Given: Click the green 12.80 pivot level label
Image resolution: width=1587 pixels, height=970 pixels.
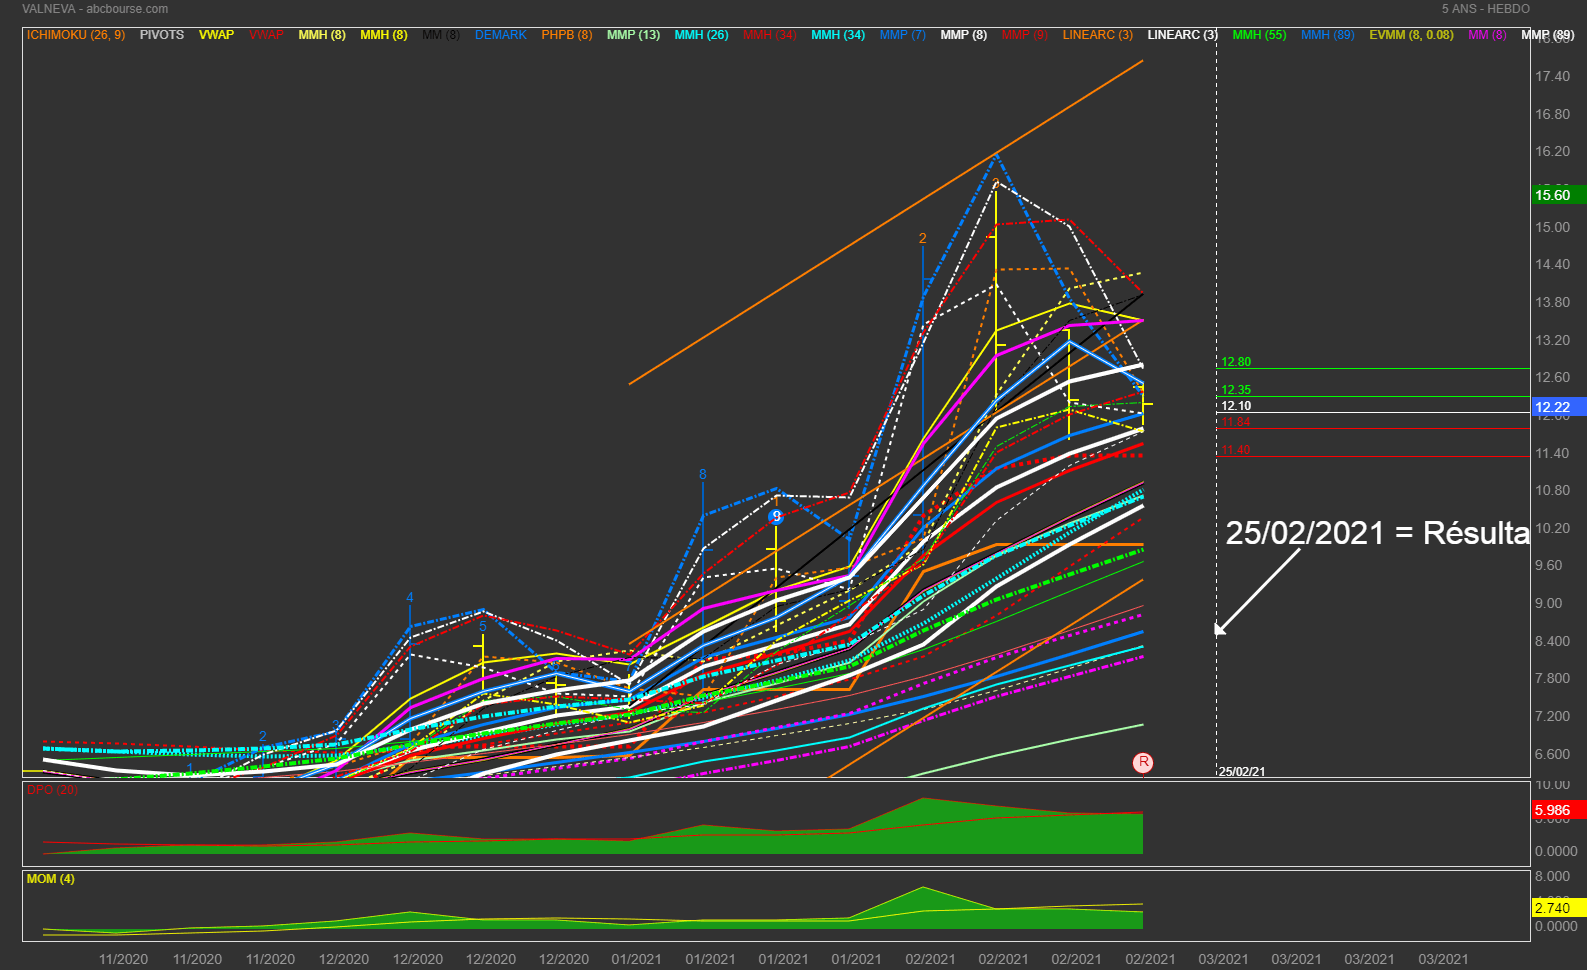Looking at the screenshot, I should pyautogui.click(x=1236, y=362).
